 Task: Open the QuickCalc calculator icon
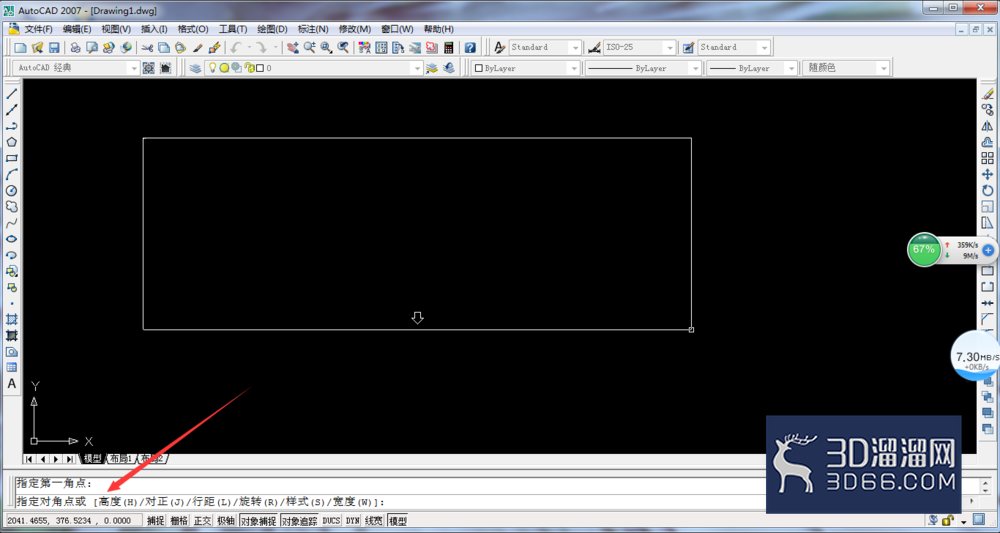[448, 48]
